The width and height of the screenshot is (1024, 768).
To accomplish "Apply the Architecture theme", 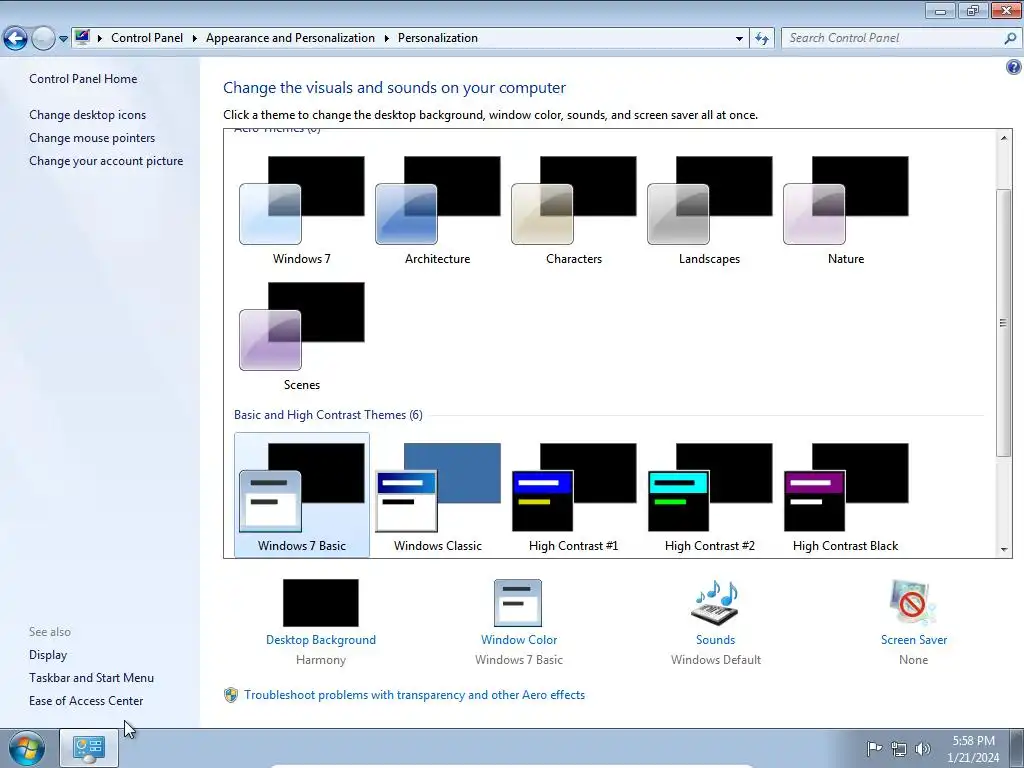I will (x=438, y=209).
